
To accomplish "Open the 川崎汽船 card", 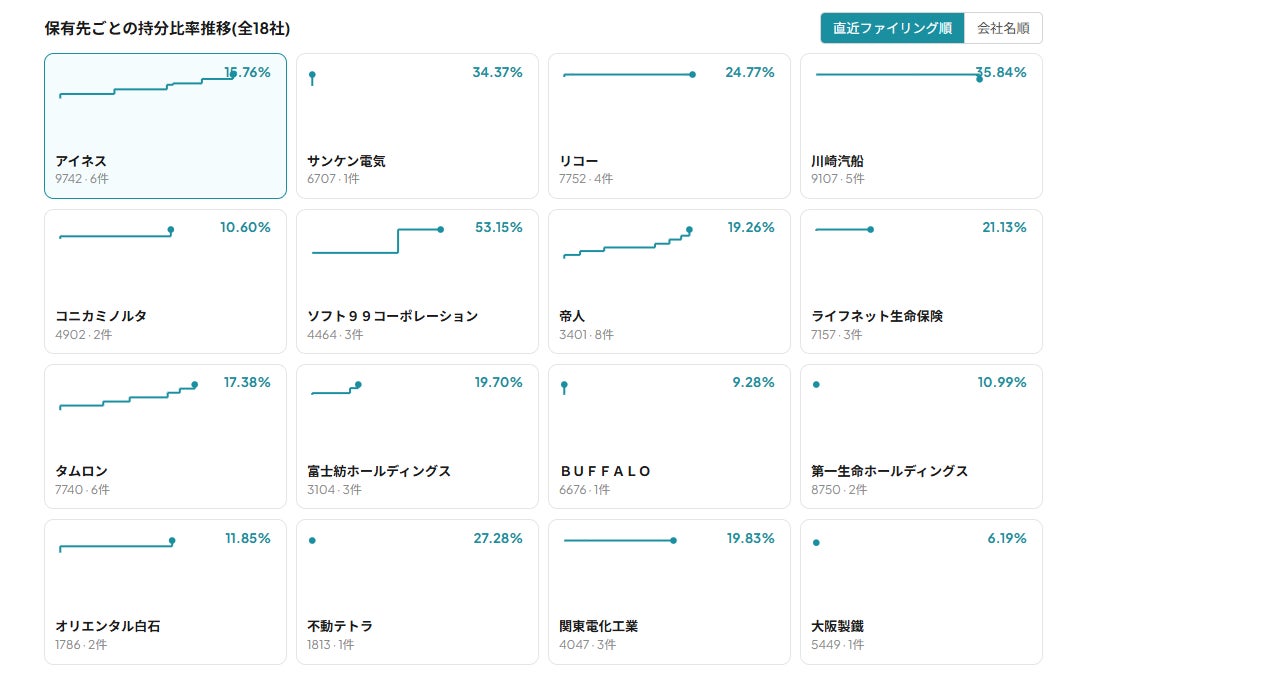I will point(921,126).
